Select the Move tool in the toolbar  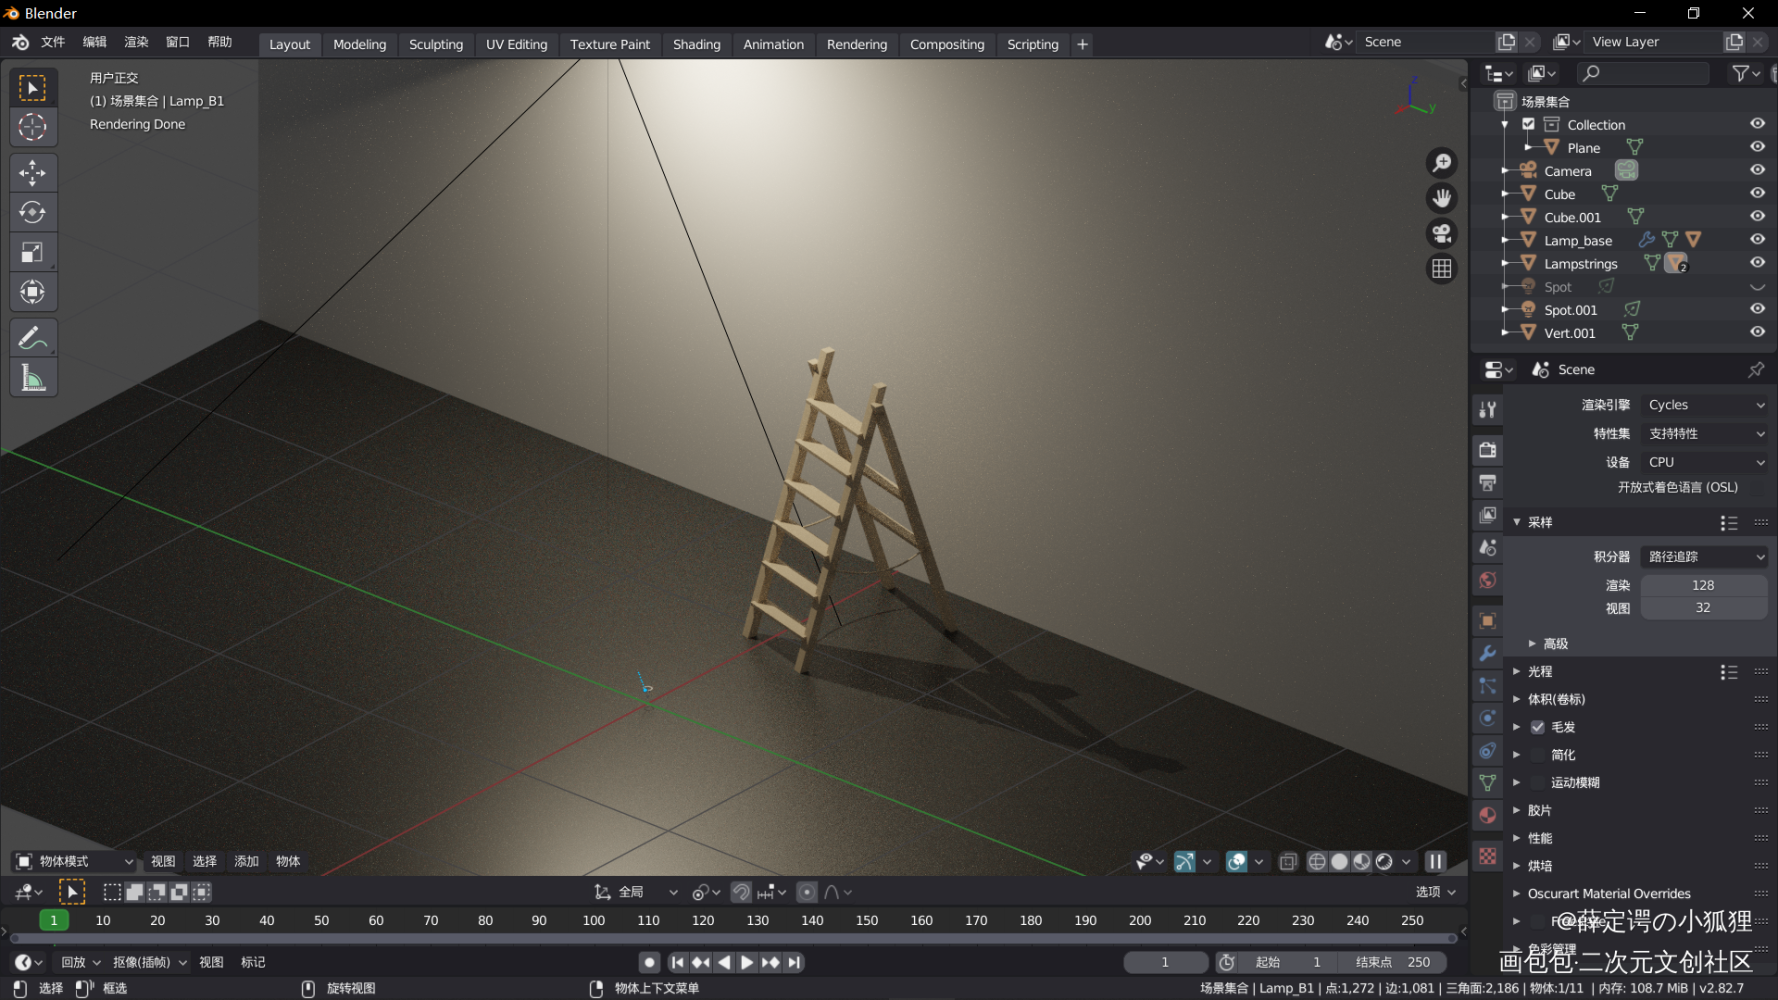[32, 172]
